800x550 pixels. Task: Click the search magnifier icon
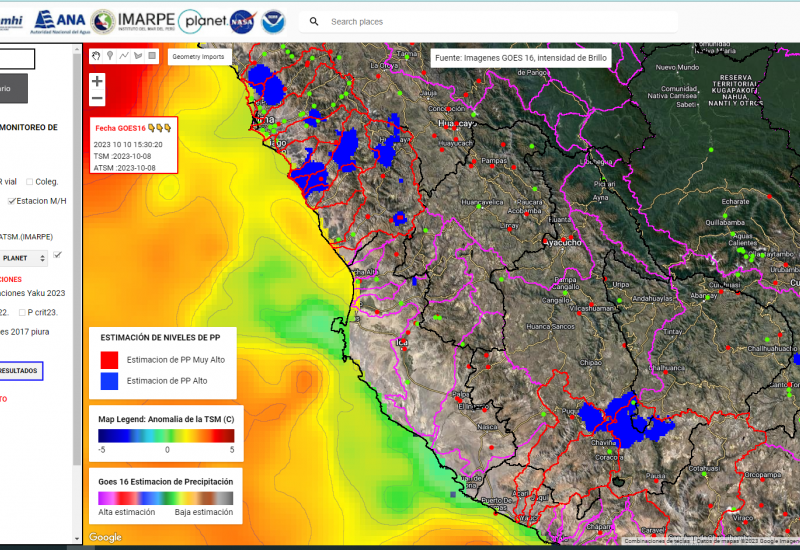(314, 21)
